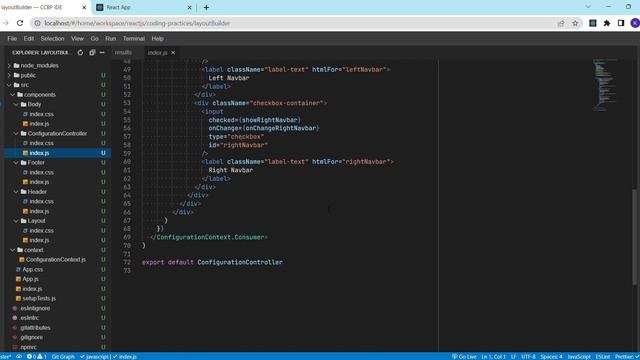Viewport: 640px width, 360px height.
Task: Reload the browser page
Action: click(20, 23)
